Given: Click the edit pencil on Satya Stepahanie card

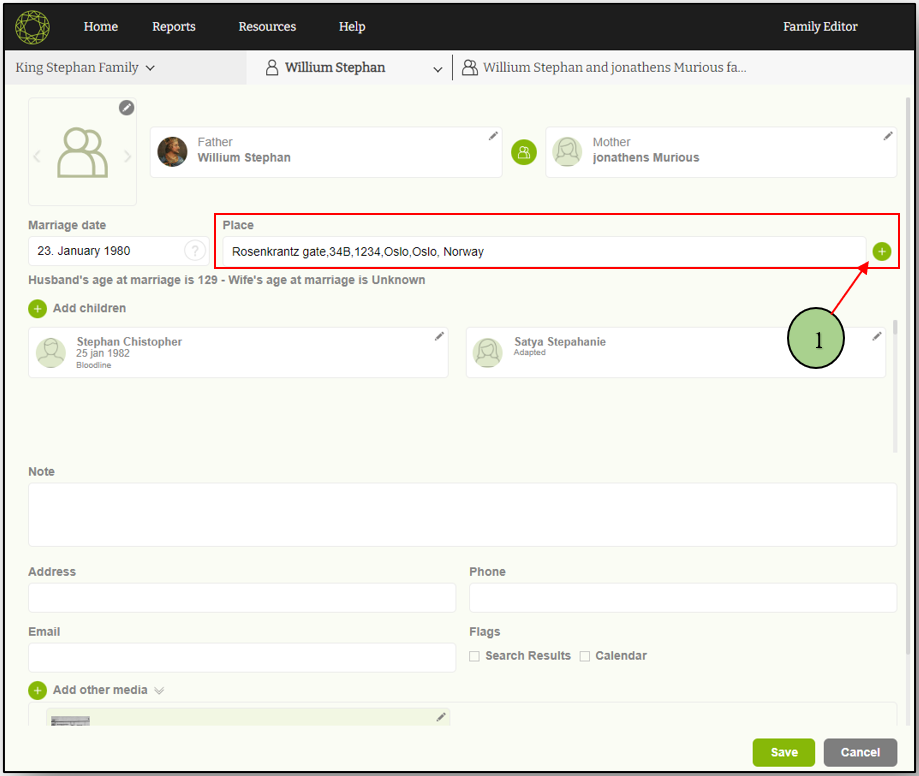Looking at the screenshot, I should click(x=876, y=337).
